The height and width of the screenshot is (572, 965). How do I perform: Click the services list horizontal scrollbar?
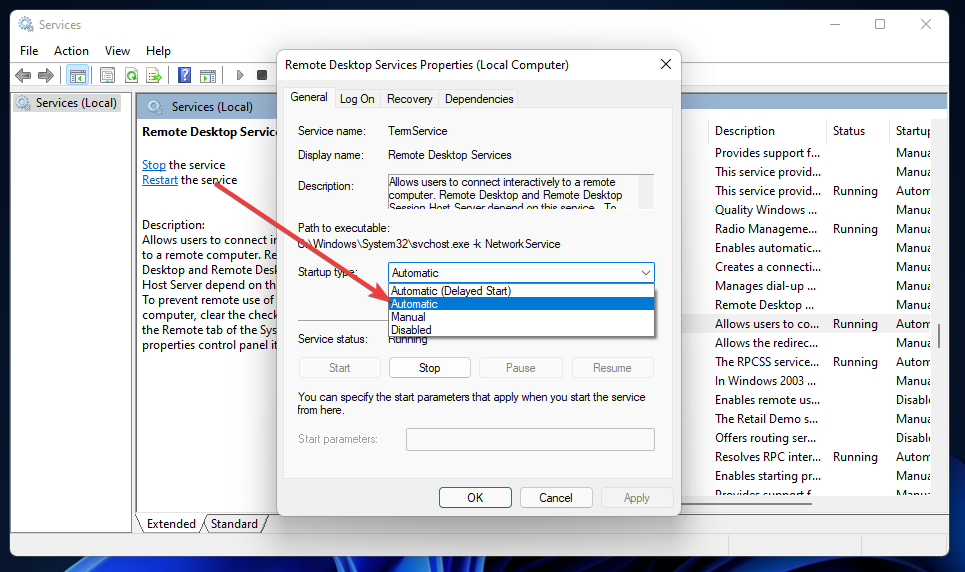click(747, 503)
